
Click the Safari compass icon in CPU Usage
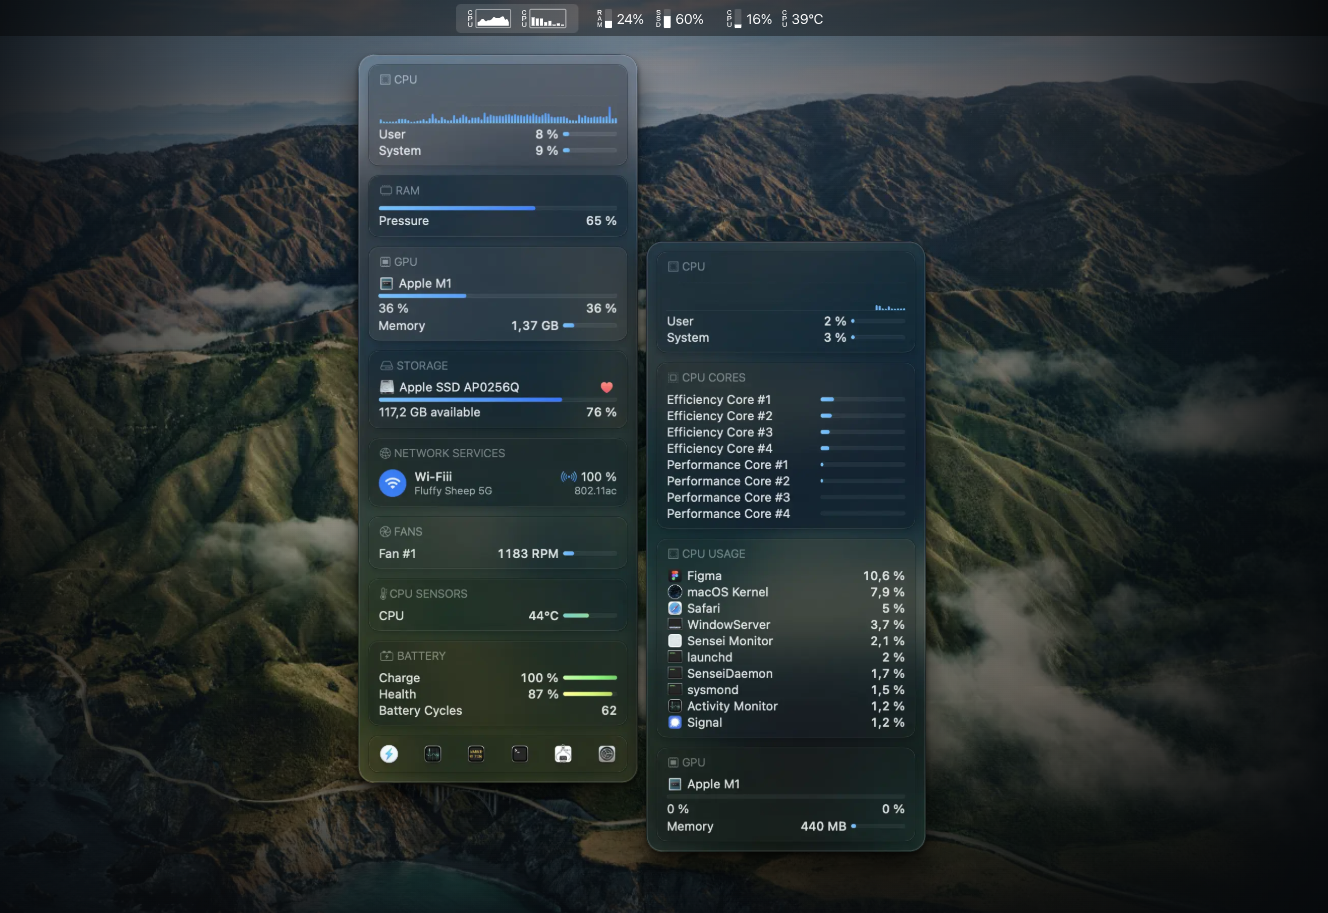point(675,608)
